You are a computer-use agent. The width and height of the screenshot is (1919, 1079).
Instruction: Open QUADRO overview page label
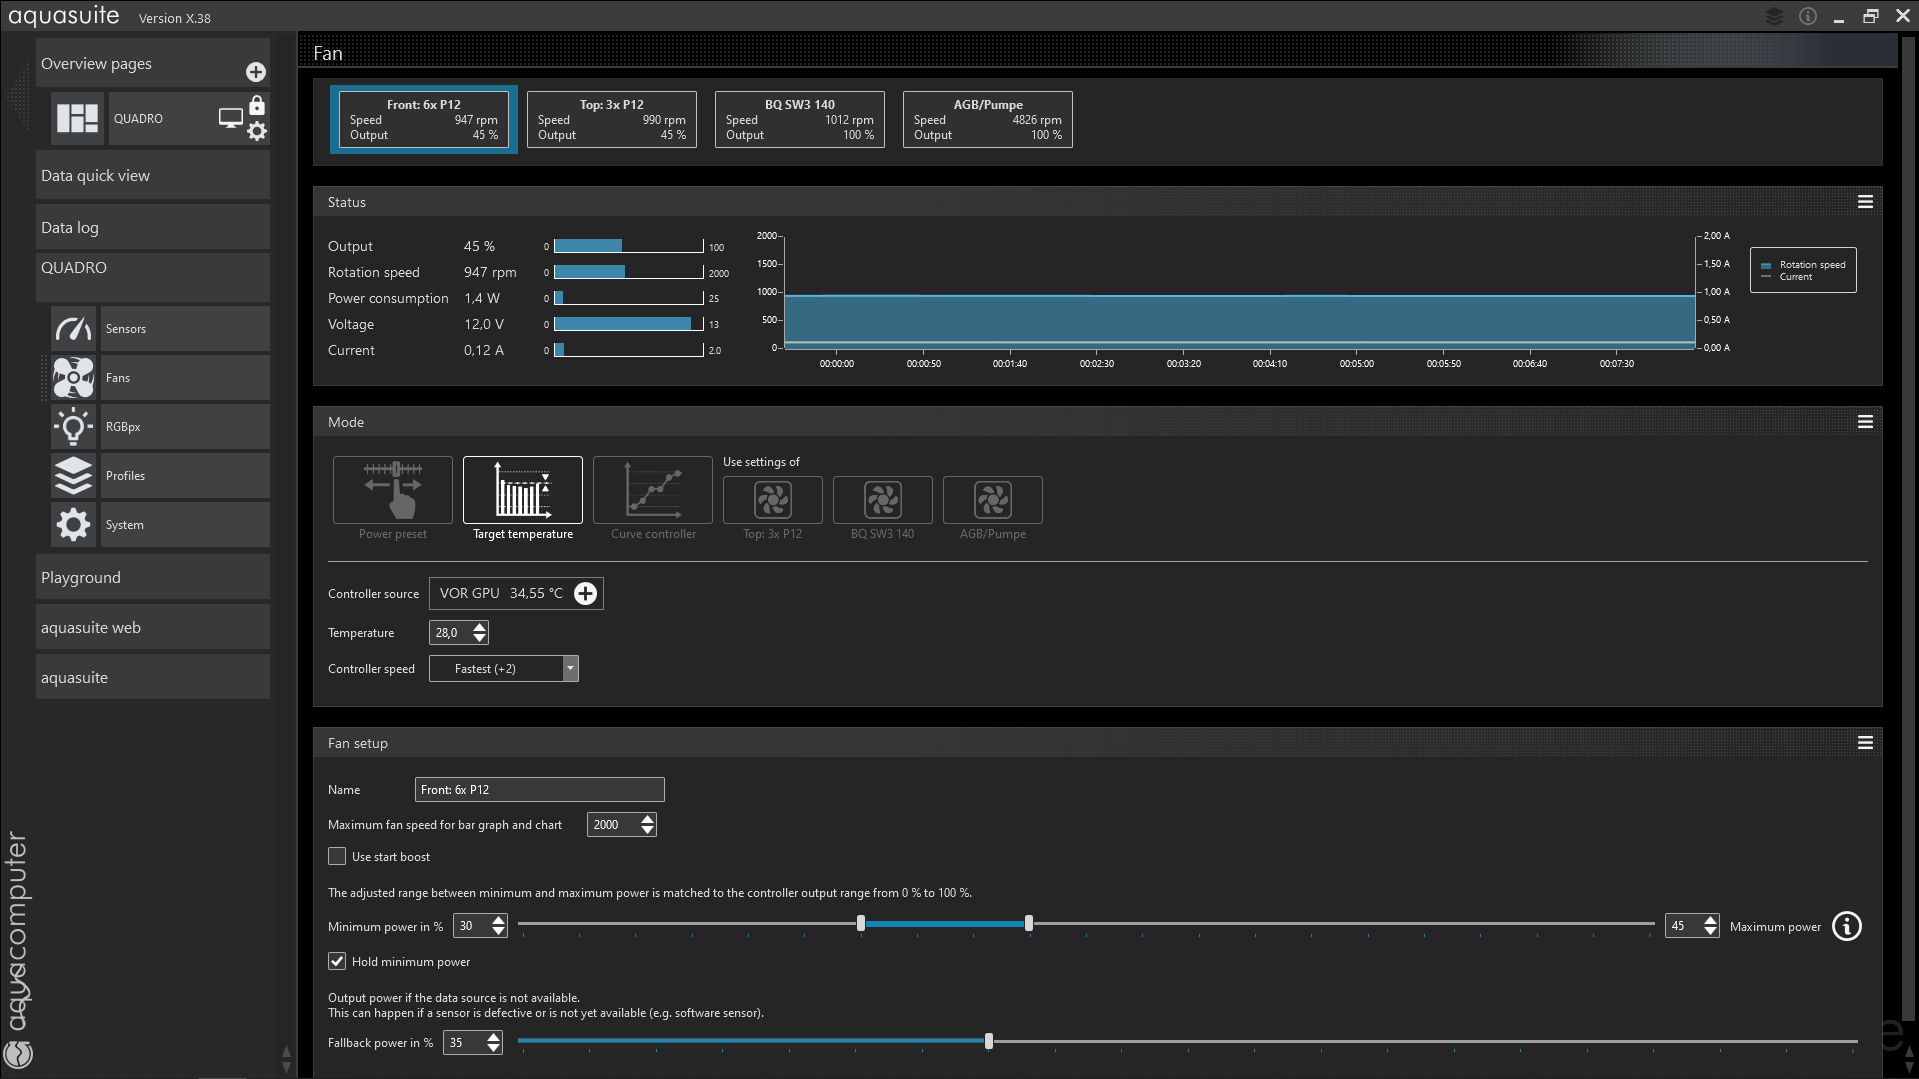pyautogui.click(x=138, y=118)
